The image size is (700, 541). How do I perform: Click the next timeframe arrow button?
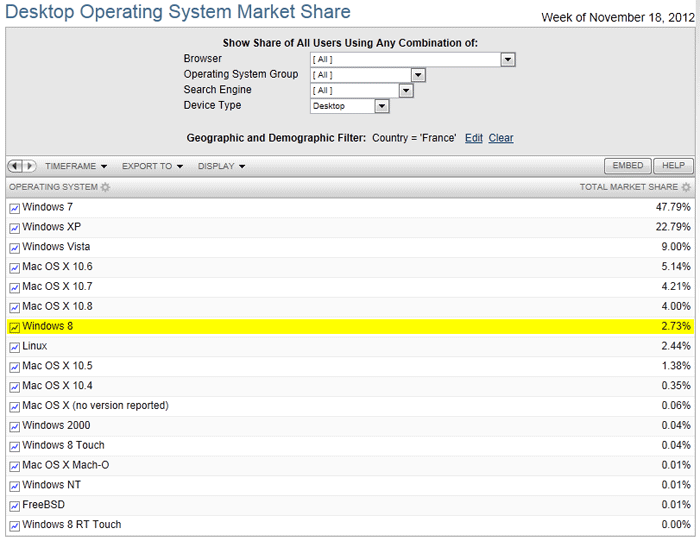(30, 166)
